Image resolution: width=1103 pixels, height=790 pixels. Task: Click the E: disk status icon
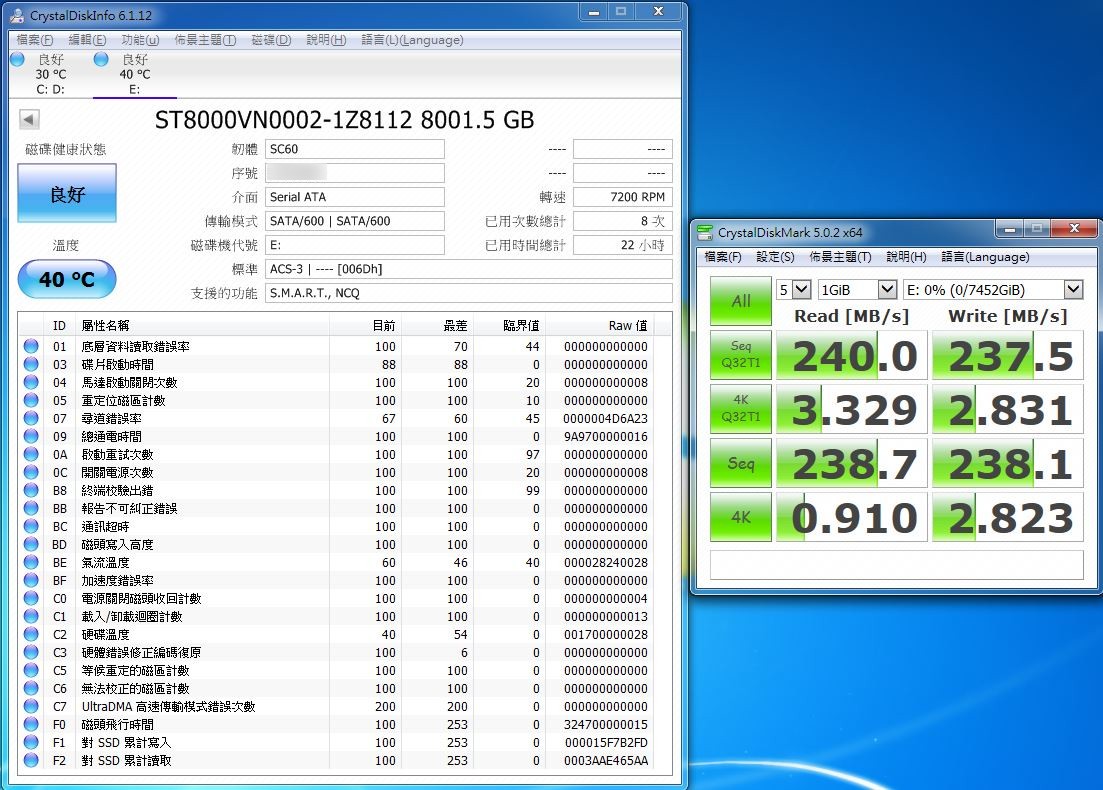point(101,60)
